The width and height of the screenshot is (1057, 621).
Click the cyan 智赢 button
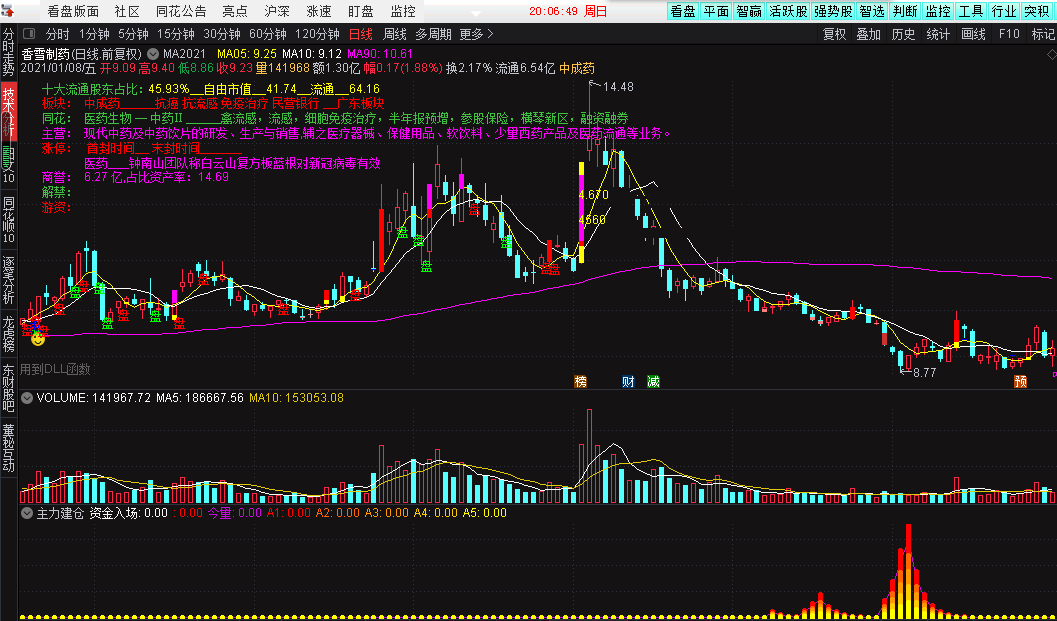click(749, 11)
